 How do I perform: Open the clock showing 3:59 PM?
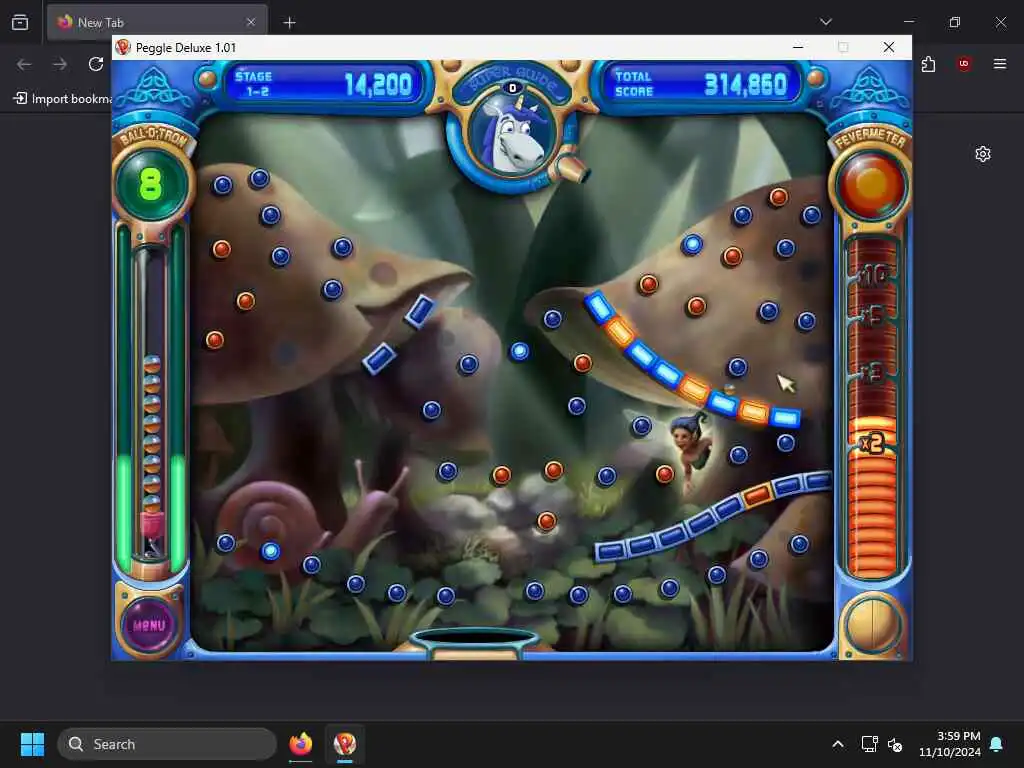point(949,744)
